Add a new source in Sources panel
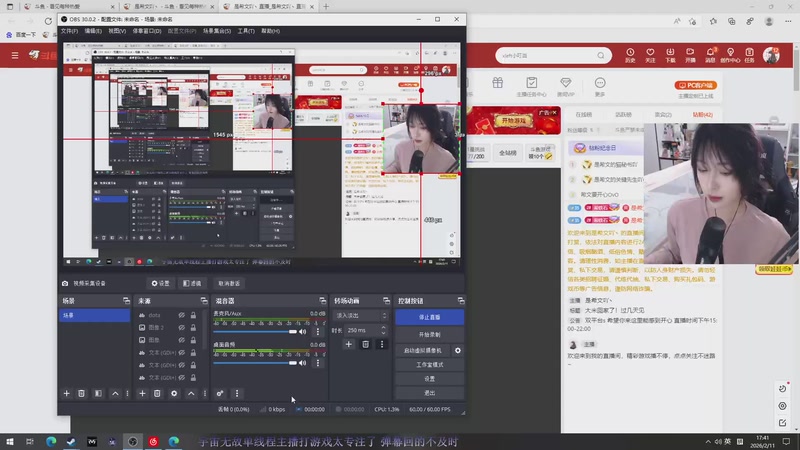Viewport: 800px width, 450px height. coord(142,393)
